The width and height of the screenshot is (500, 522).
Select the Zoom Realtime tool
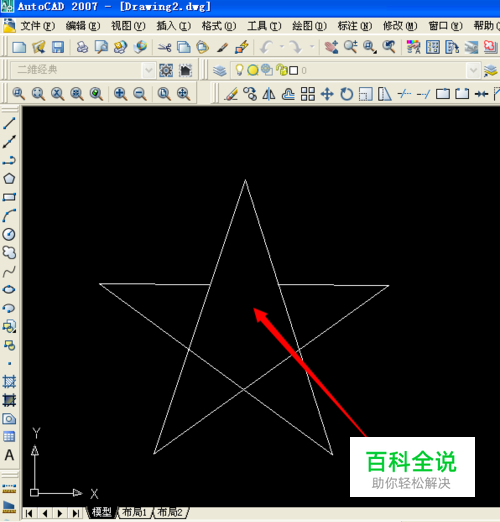click(x=351, y=47)
